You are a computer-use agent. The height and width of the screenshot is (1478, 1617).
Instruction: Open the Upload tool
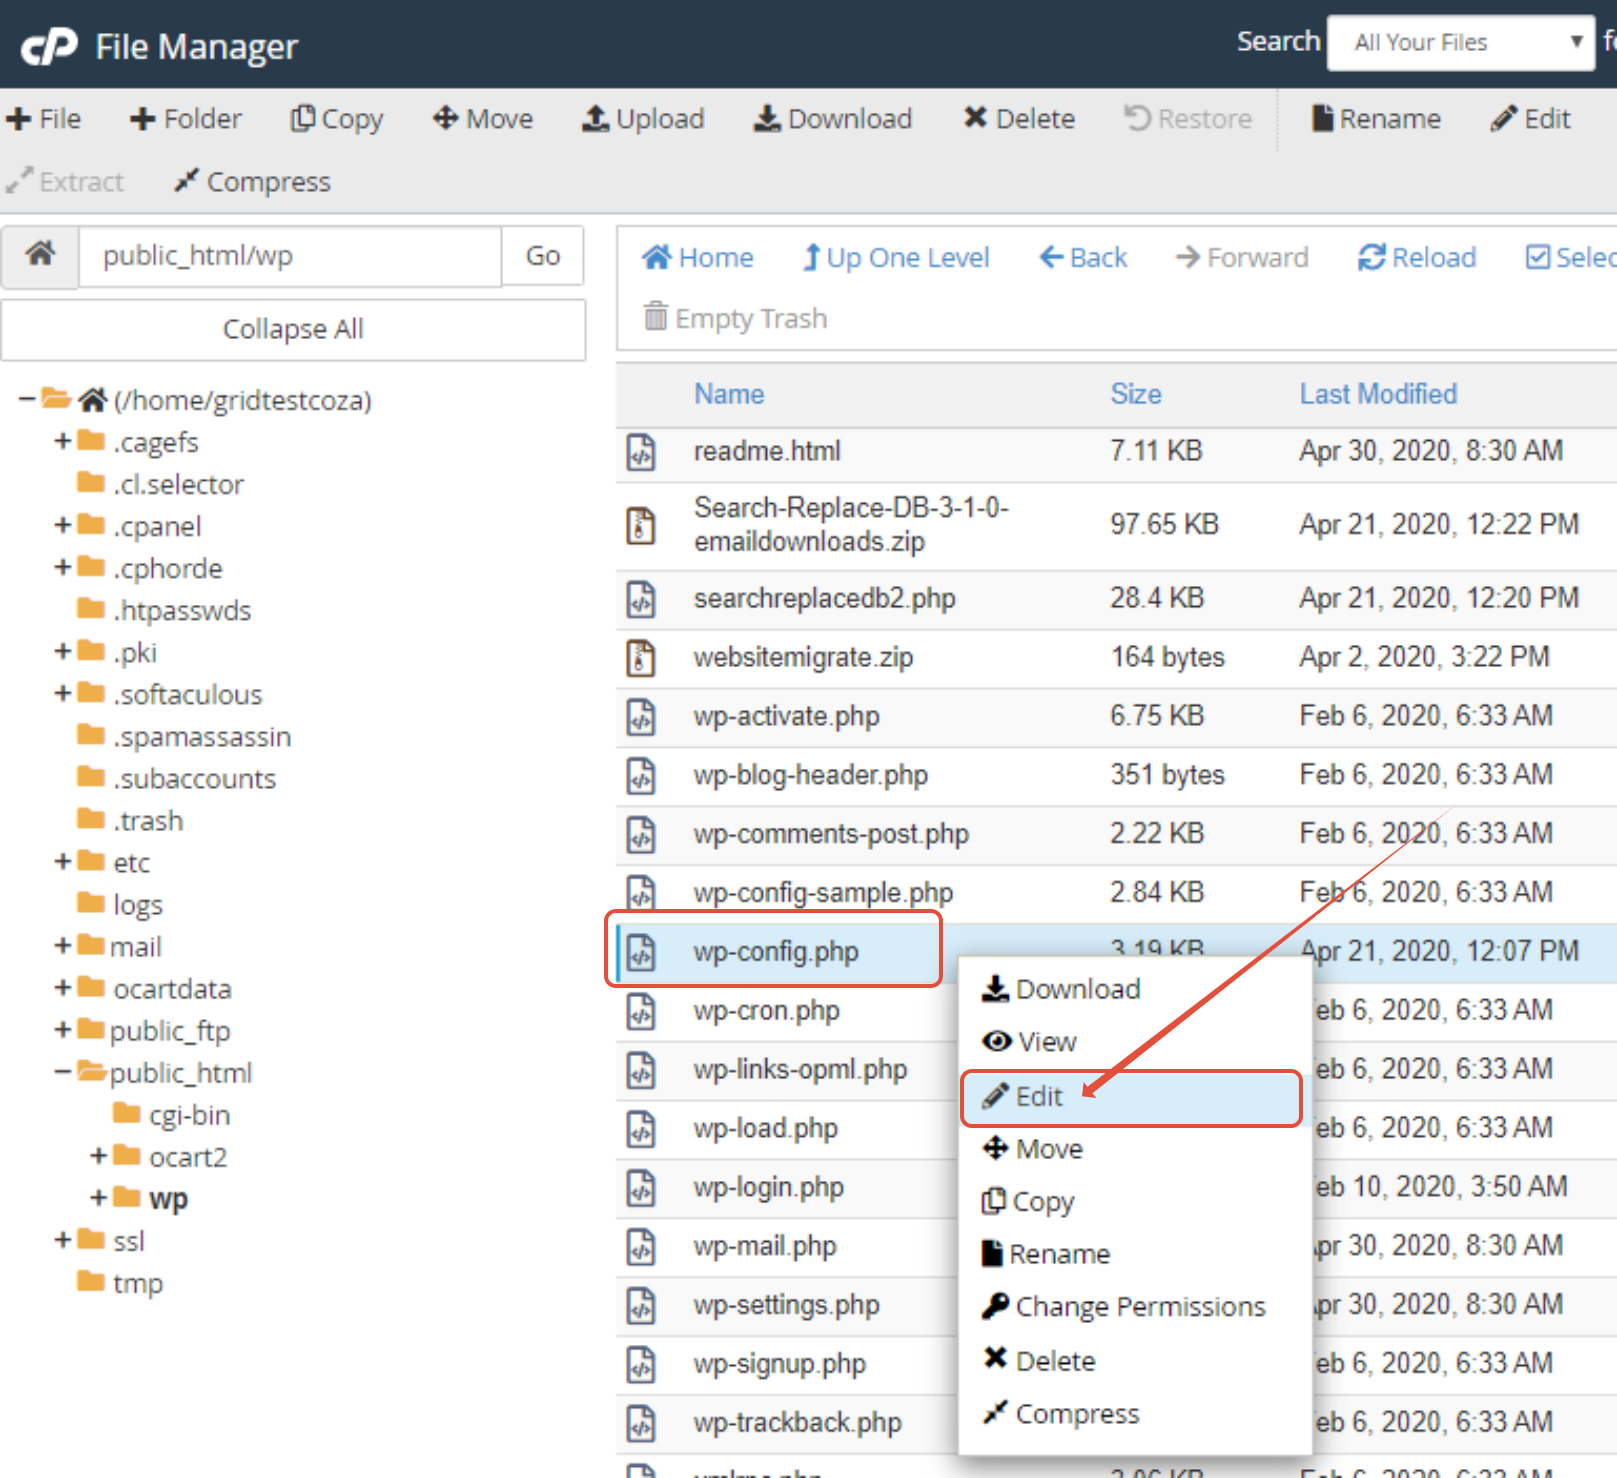643,119
